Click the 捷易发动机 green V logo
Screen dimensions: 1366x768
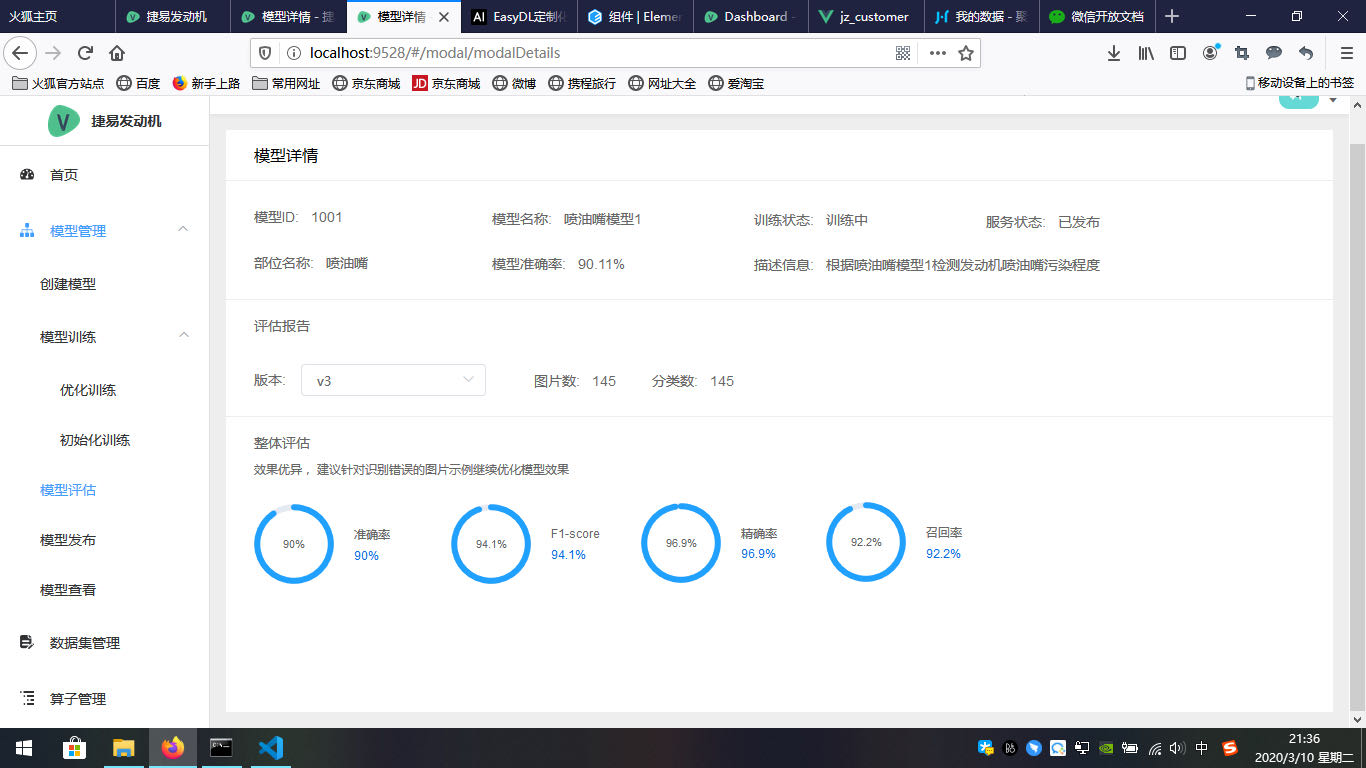click(64, 121)
